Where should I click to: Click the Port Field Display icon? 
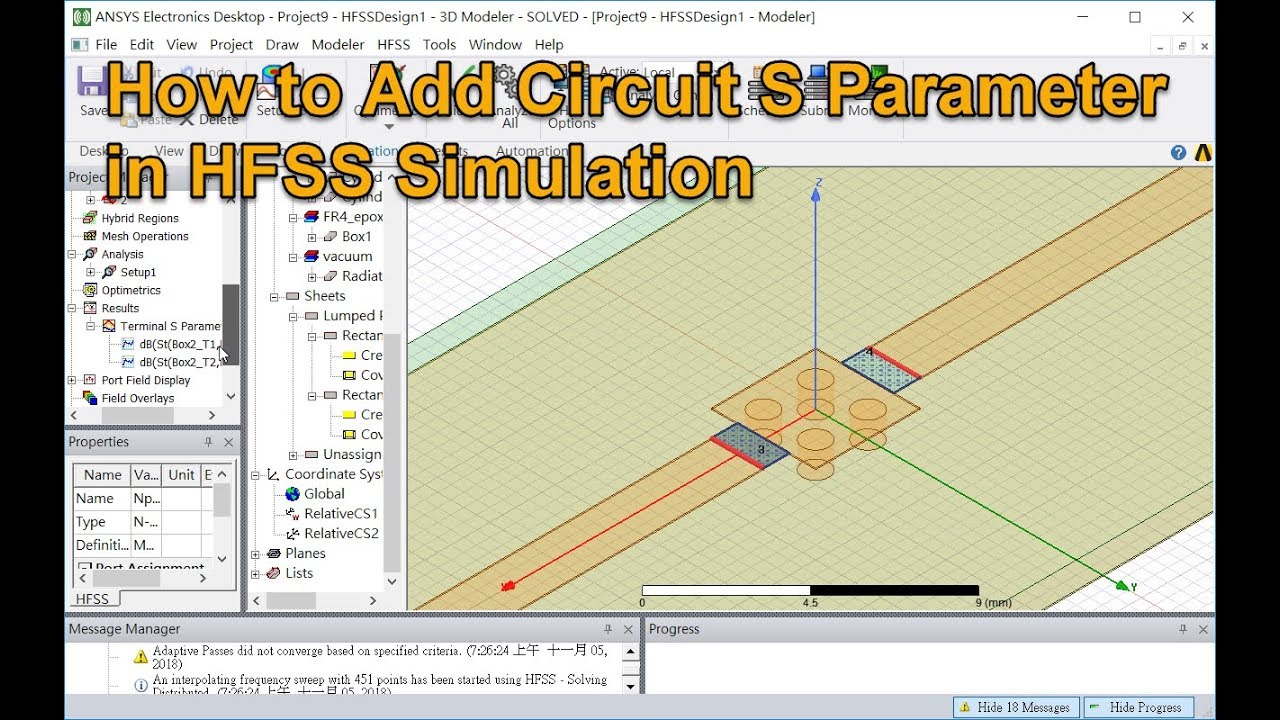[x=90, y=380]
